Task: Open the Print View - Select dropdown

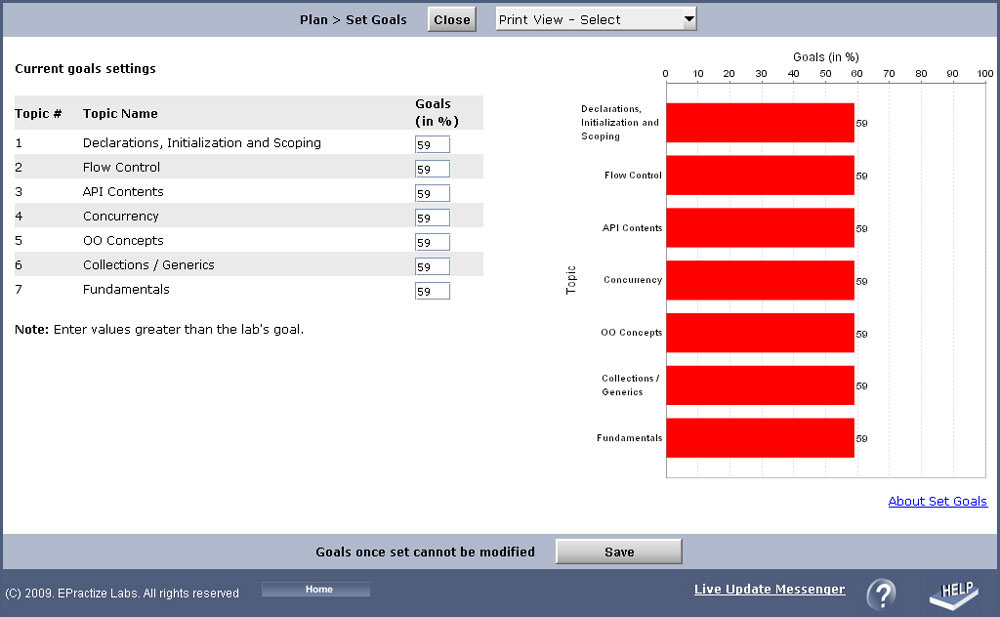Action: coord(596,19)
